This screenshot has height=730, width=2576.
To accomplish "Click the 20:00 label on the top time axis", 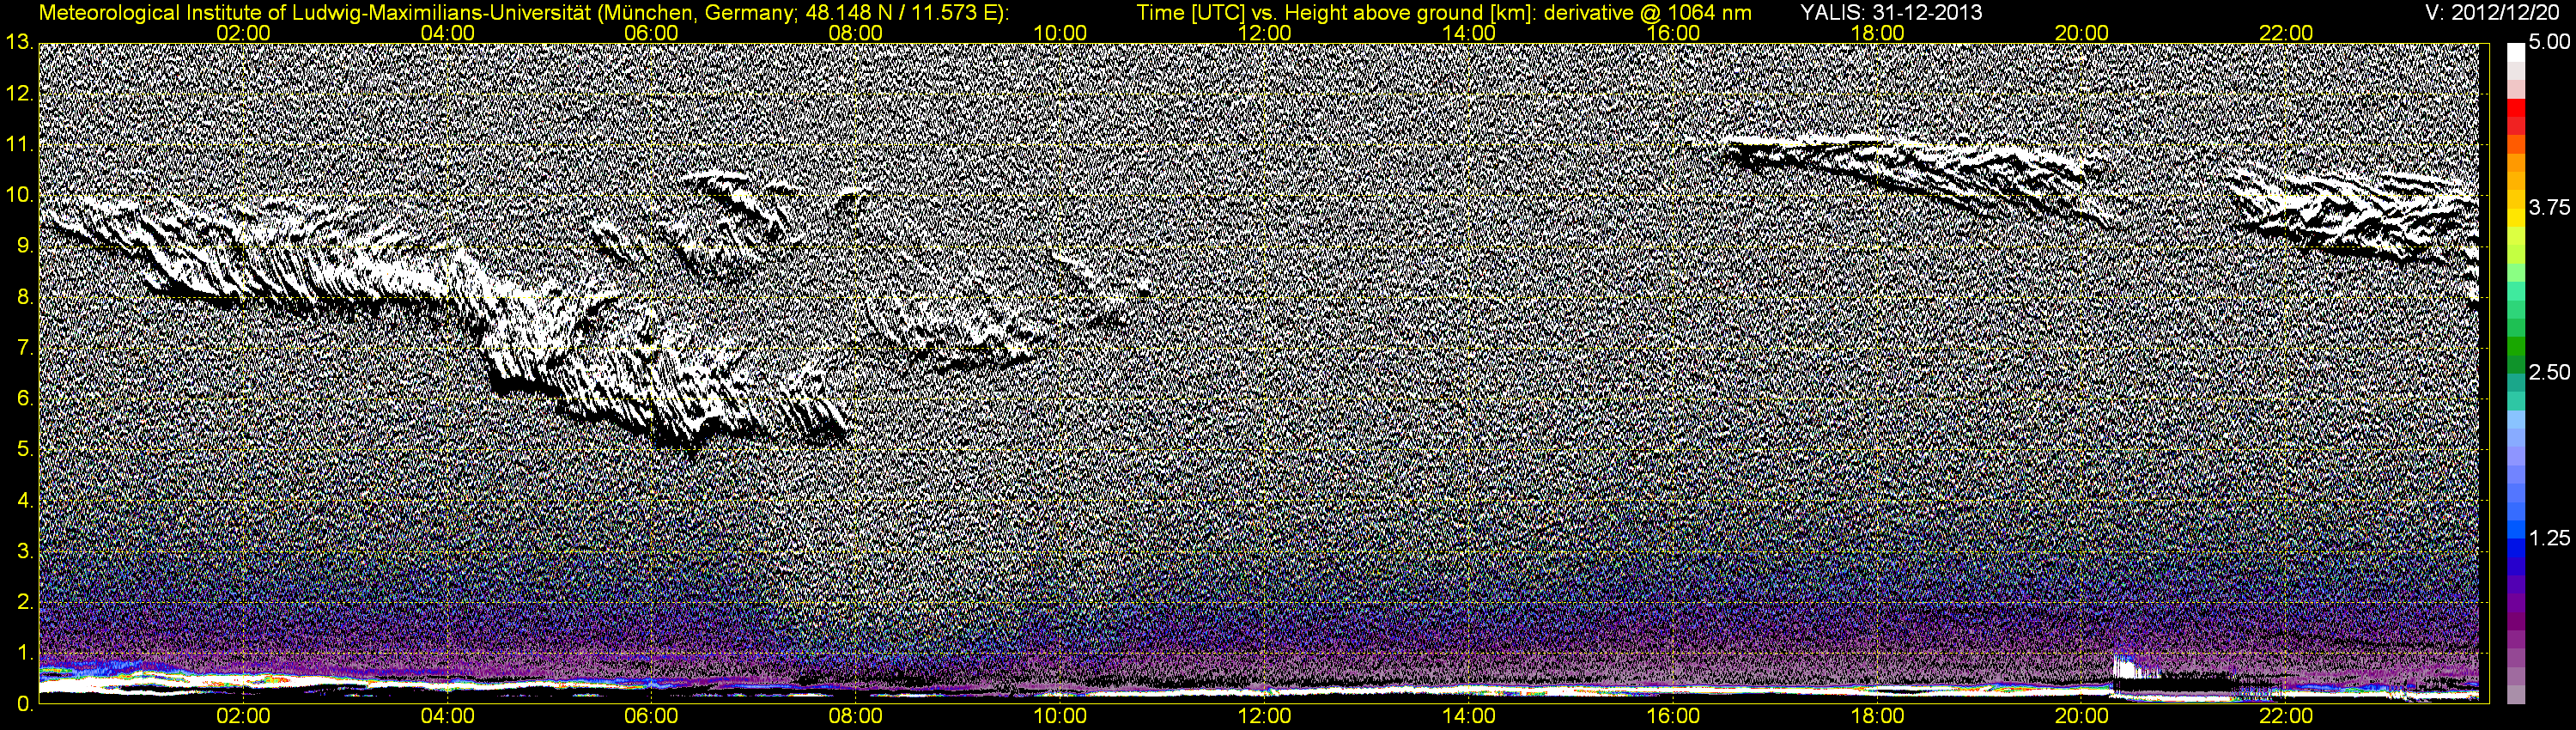I will click(x=2082, y=33).
